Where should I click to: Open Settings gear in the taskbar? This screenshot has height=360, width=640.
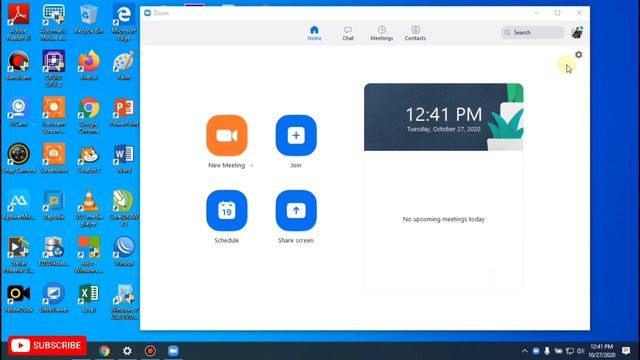(127, 351)
